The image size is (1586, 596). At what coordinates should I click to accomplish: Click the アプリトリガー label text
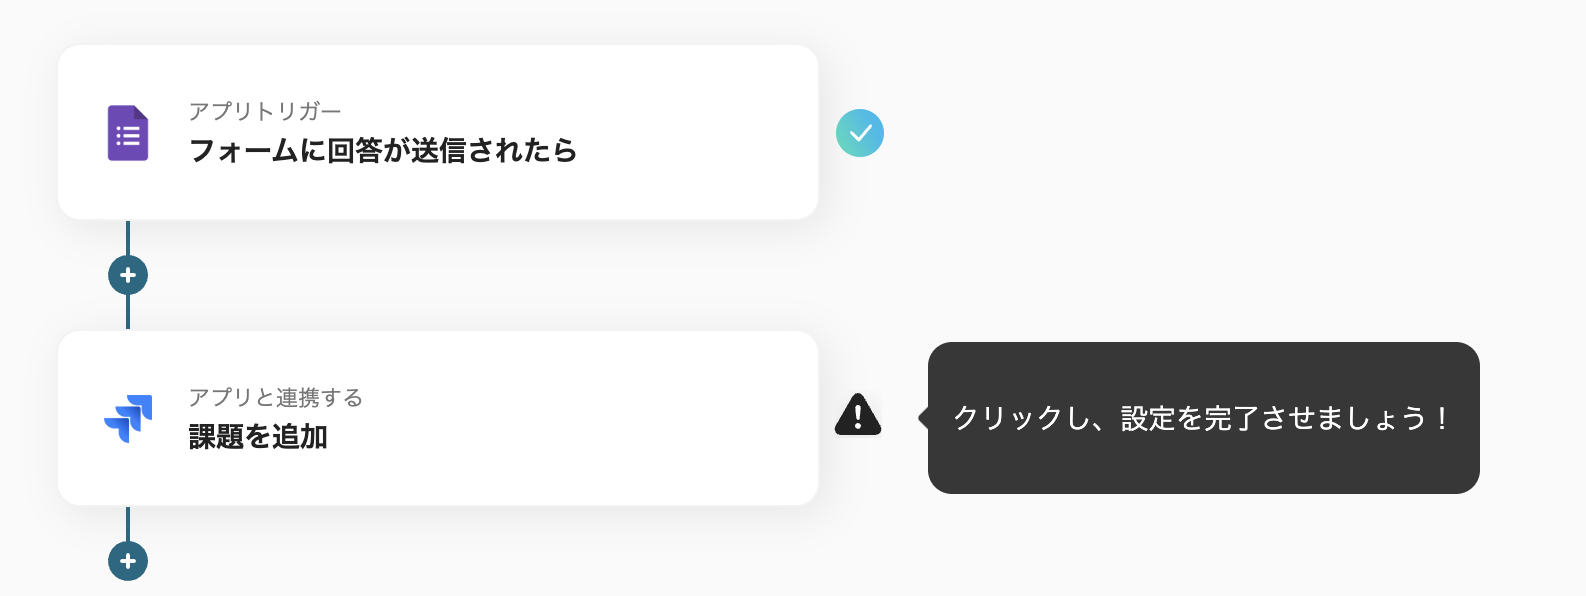265,111
